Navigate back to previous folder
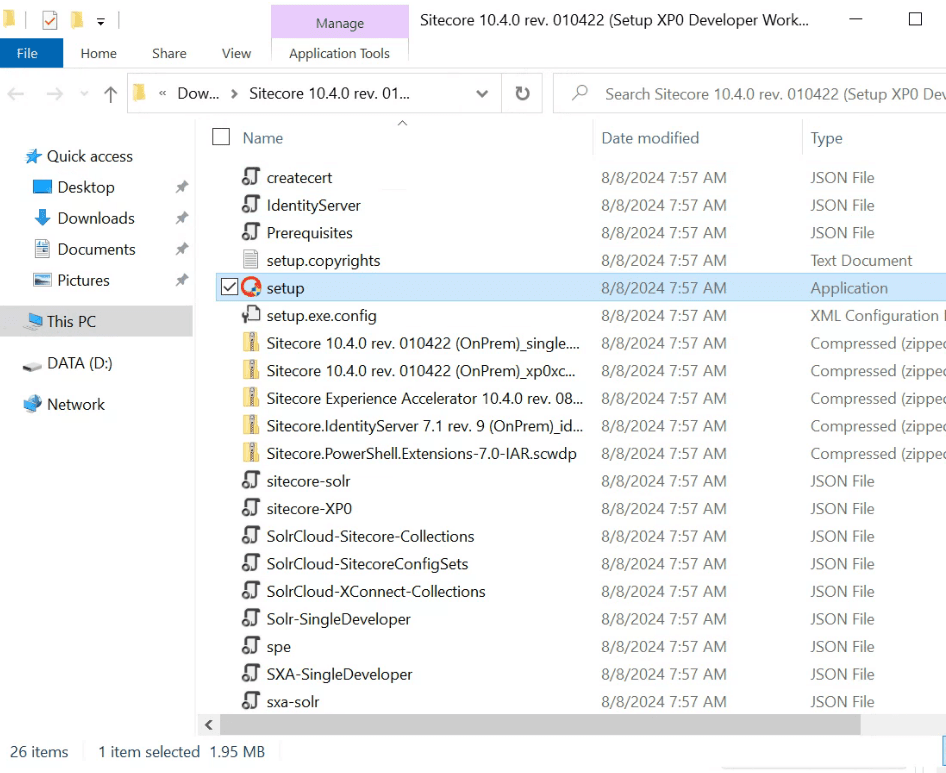The image size is (946, 773). pyautogui.click(x=16, y=94)
